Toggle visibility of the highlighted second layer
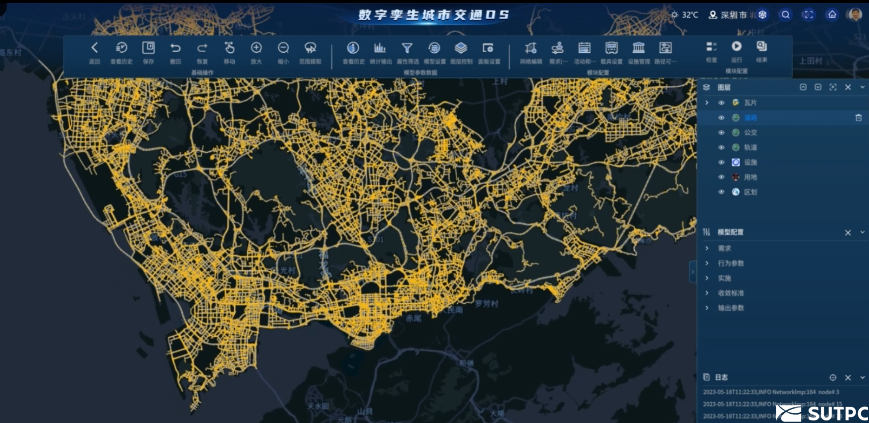This screenshot has height=423, width=869. point(721,118)
